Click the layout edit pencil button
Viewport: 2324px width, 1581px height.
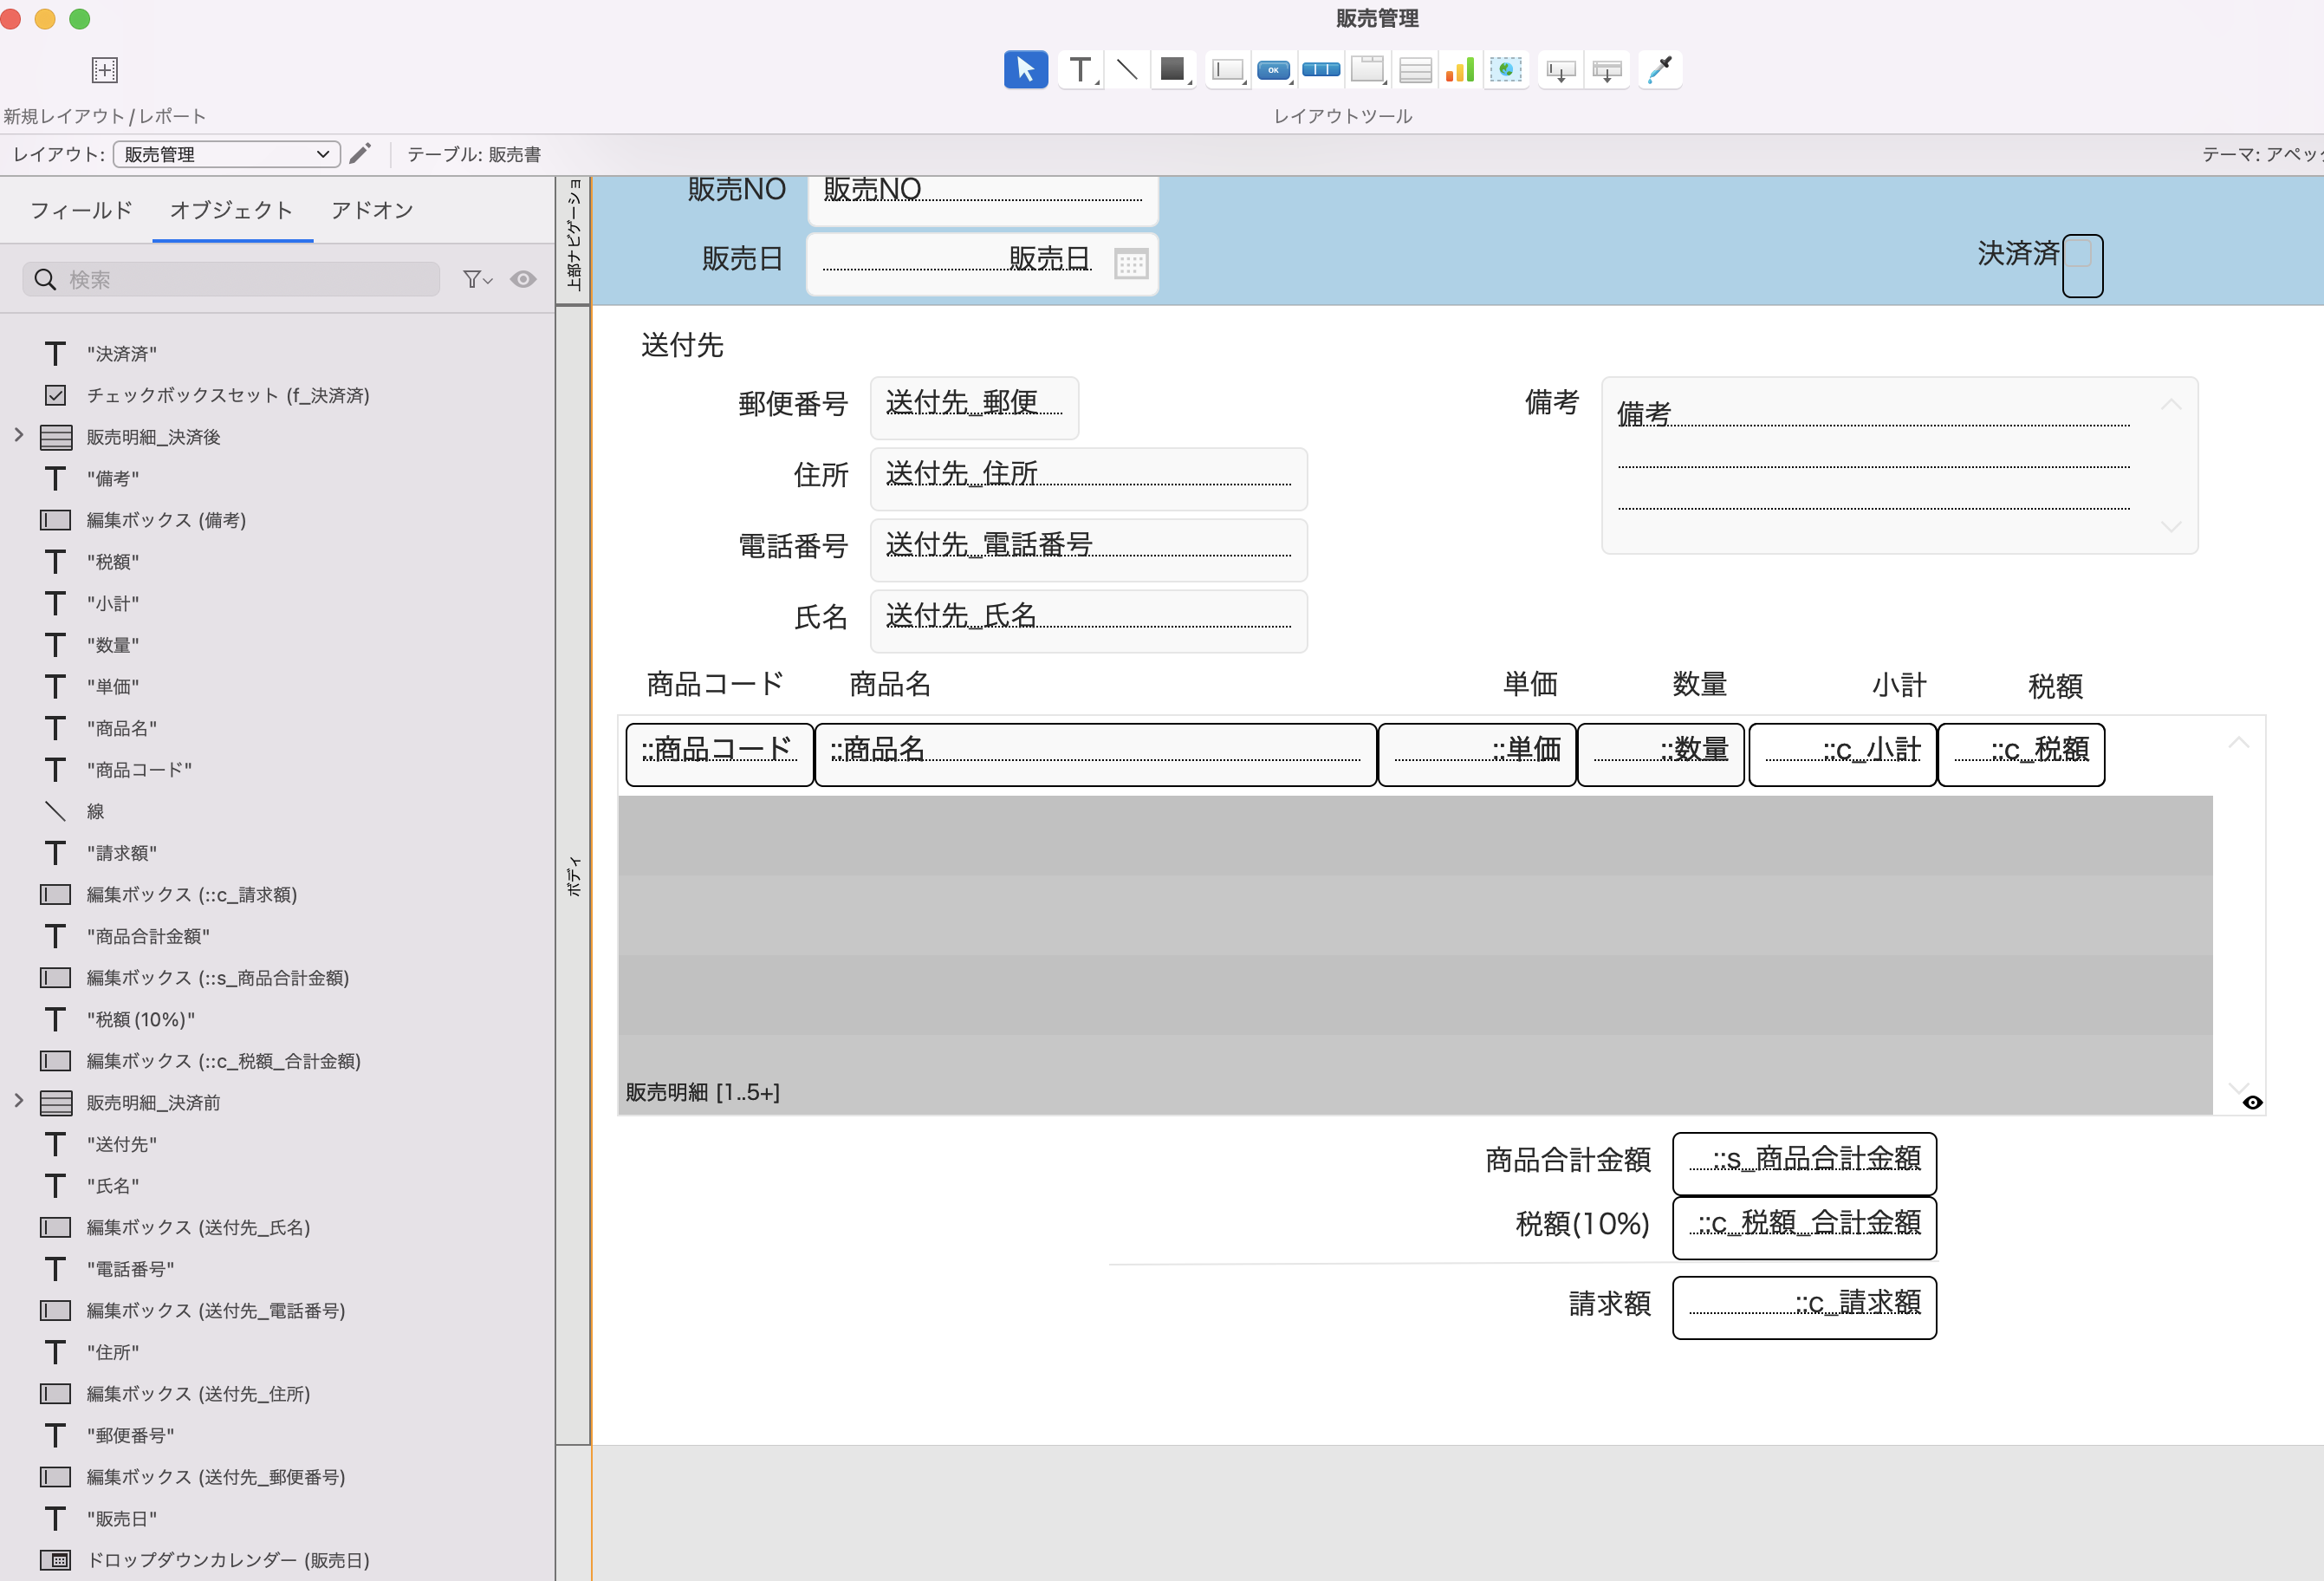tap(360, 153)
